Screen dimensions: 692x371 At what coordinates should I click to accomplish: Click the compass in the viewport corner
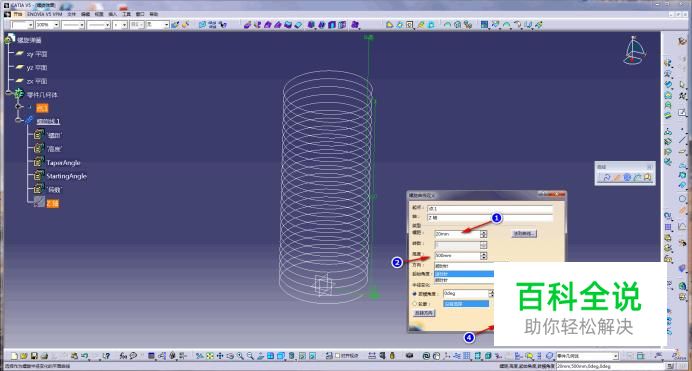point(635,50)
